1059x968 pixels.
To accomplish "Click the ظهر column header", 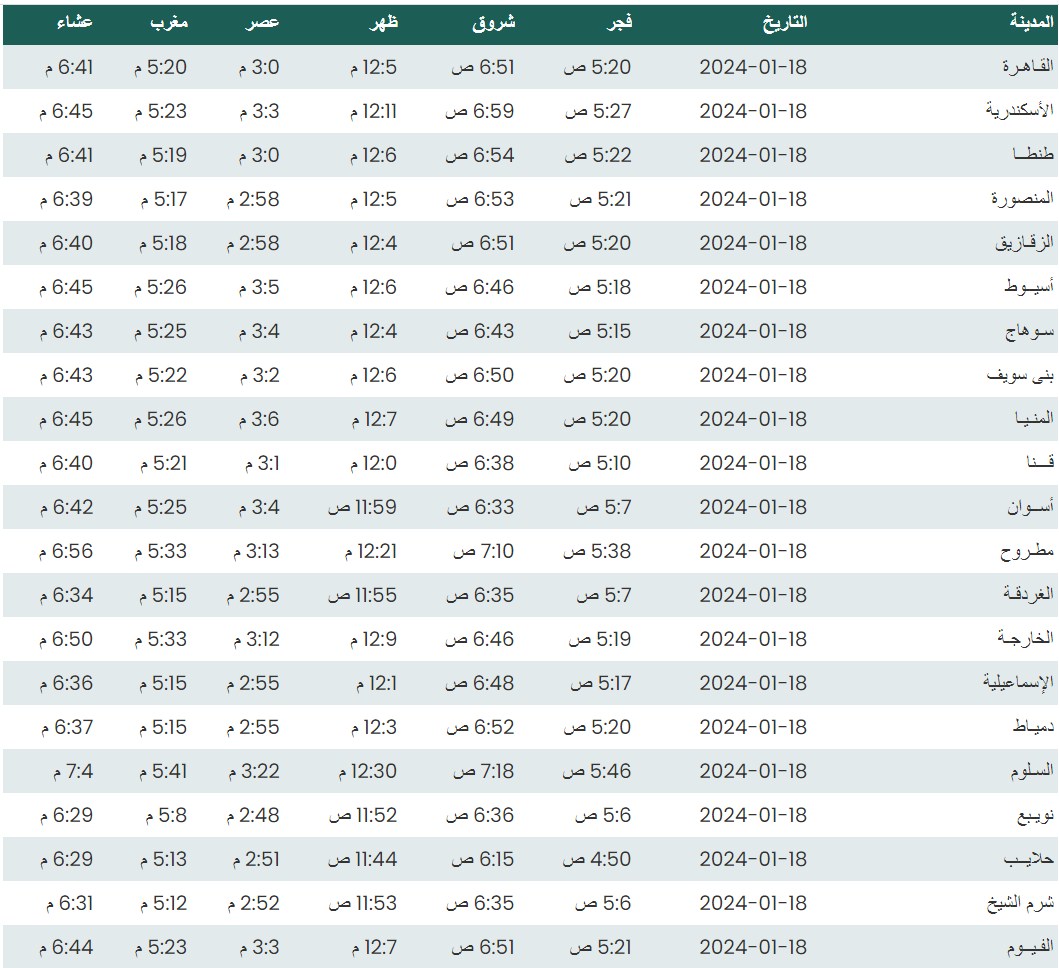I will (x=383, y=22).
